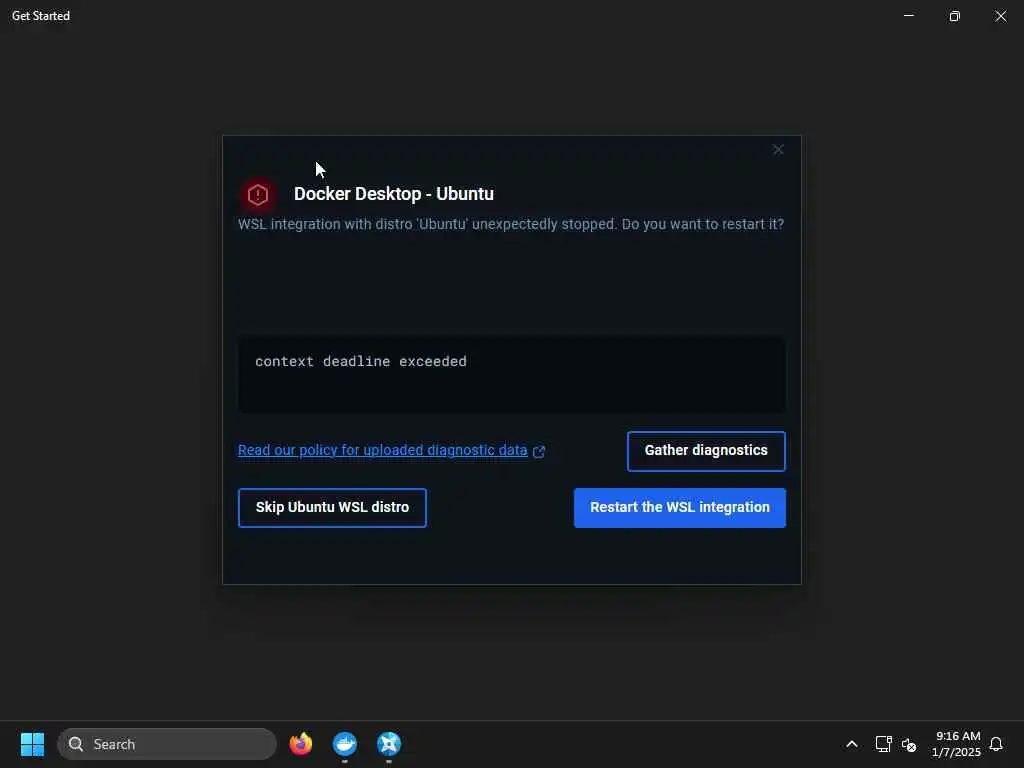
Task: Click the magnifier icon in the Search box
Action: 76,744
